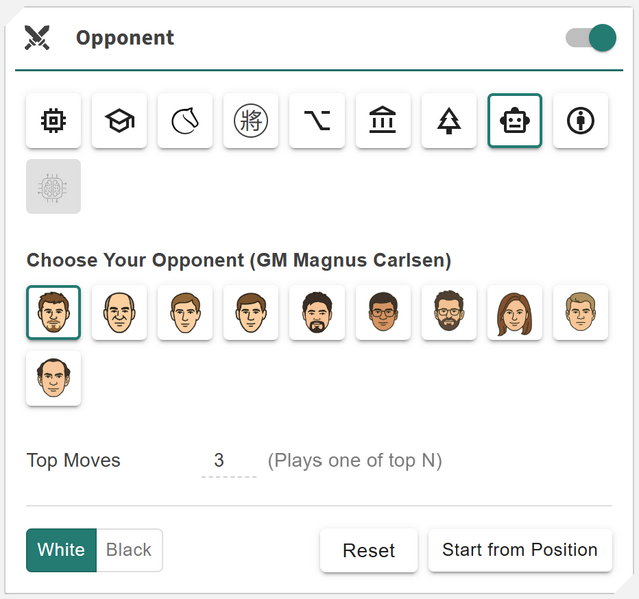Click the graduation cap icon
The width and height of the screenshot is (639, 599).
119,121
